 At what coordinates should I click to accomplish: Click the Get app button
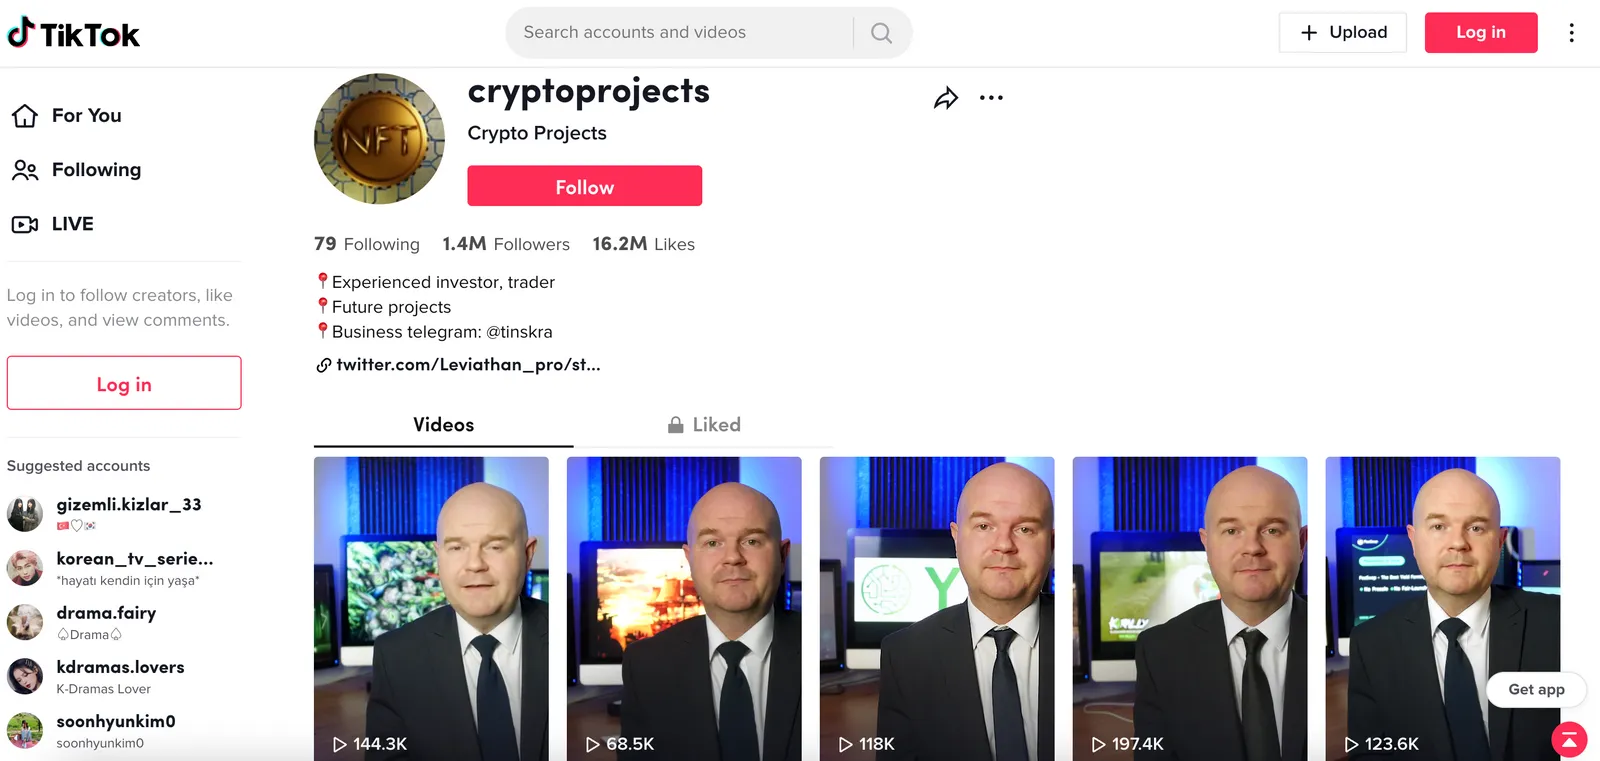click(x=1536, y=690)
